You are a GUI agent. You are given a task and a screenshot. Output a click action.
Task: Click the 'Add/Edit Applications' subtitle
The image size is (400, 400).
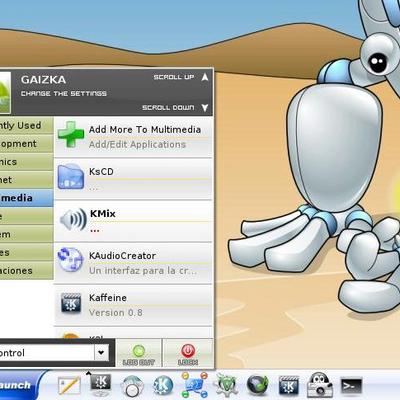[137, 145]
